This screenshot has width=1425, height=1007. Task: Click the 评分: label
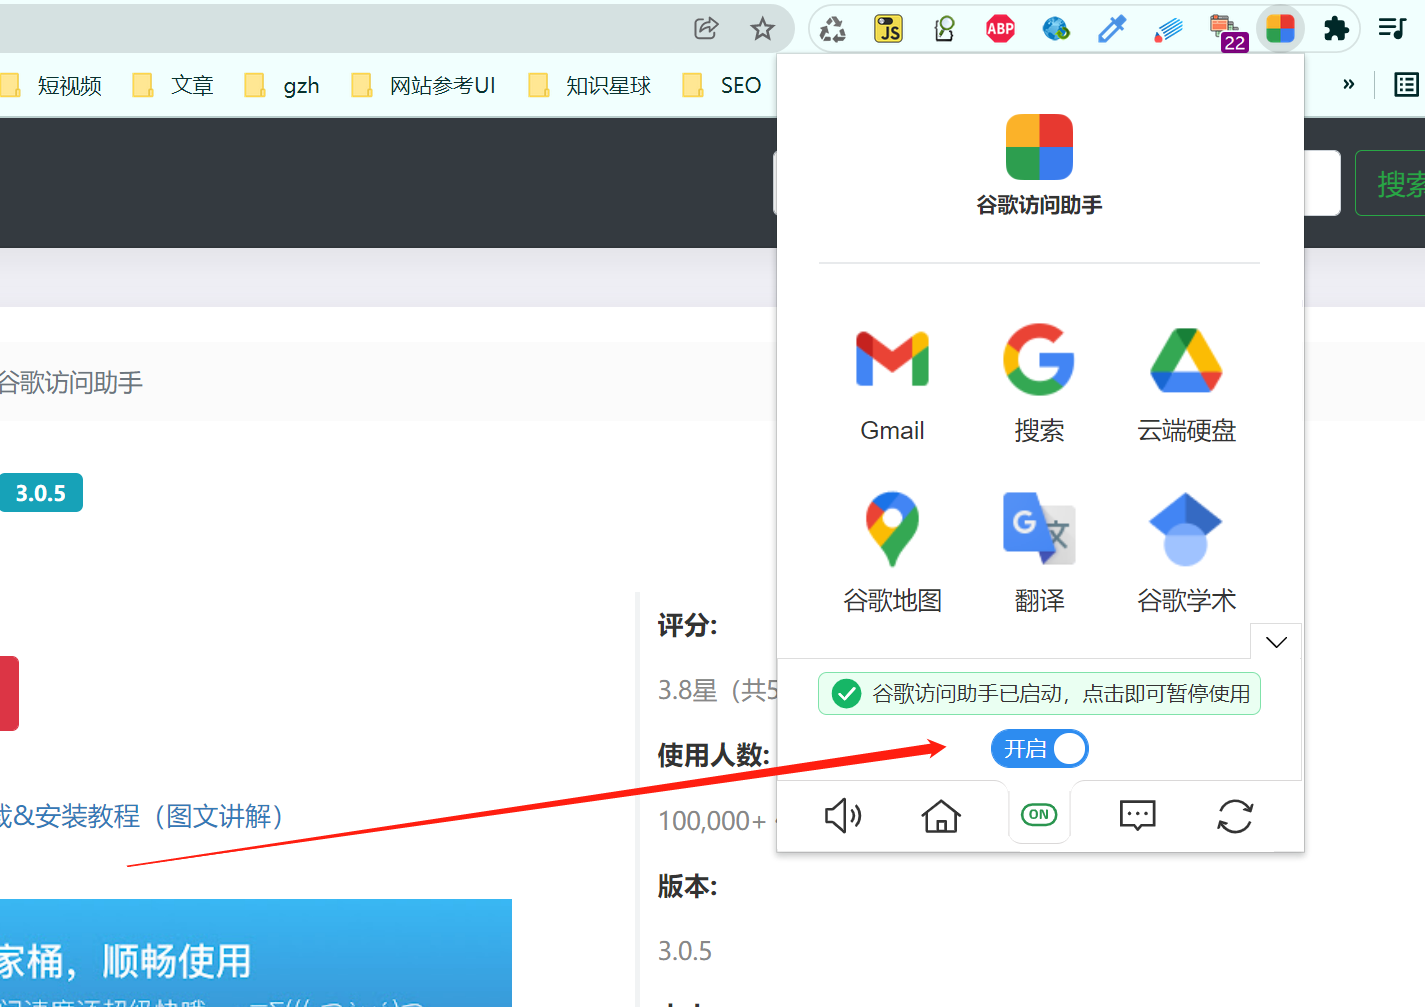point(688,626)
